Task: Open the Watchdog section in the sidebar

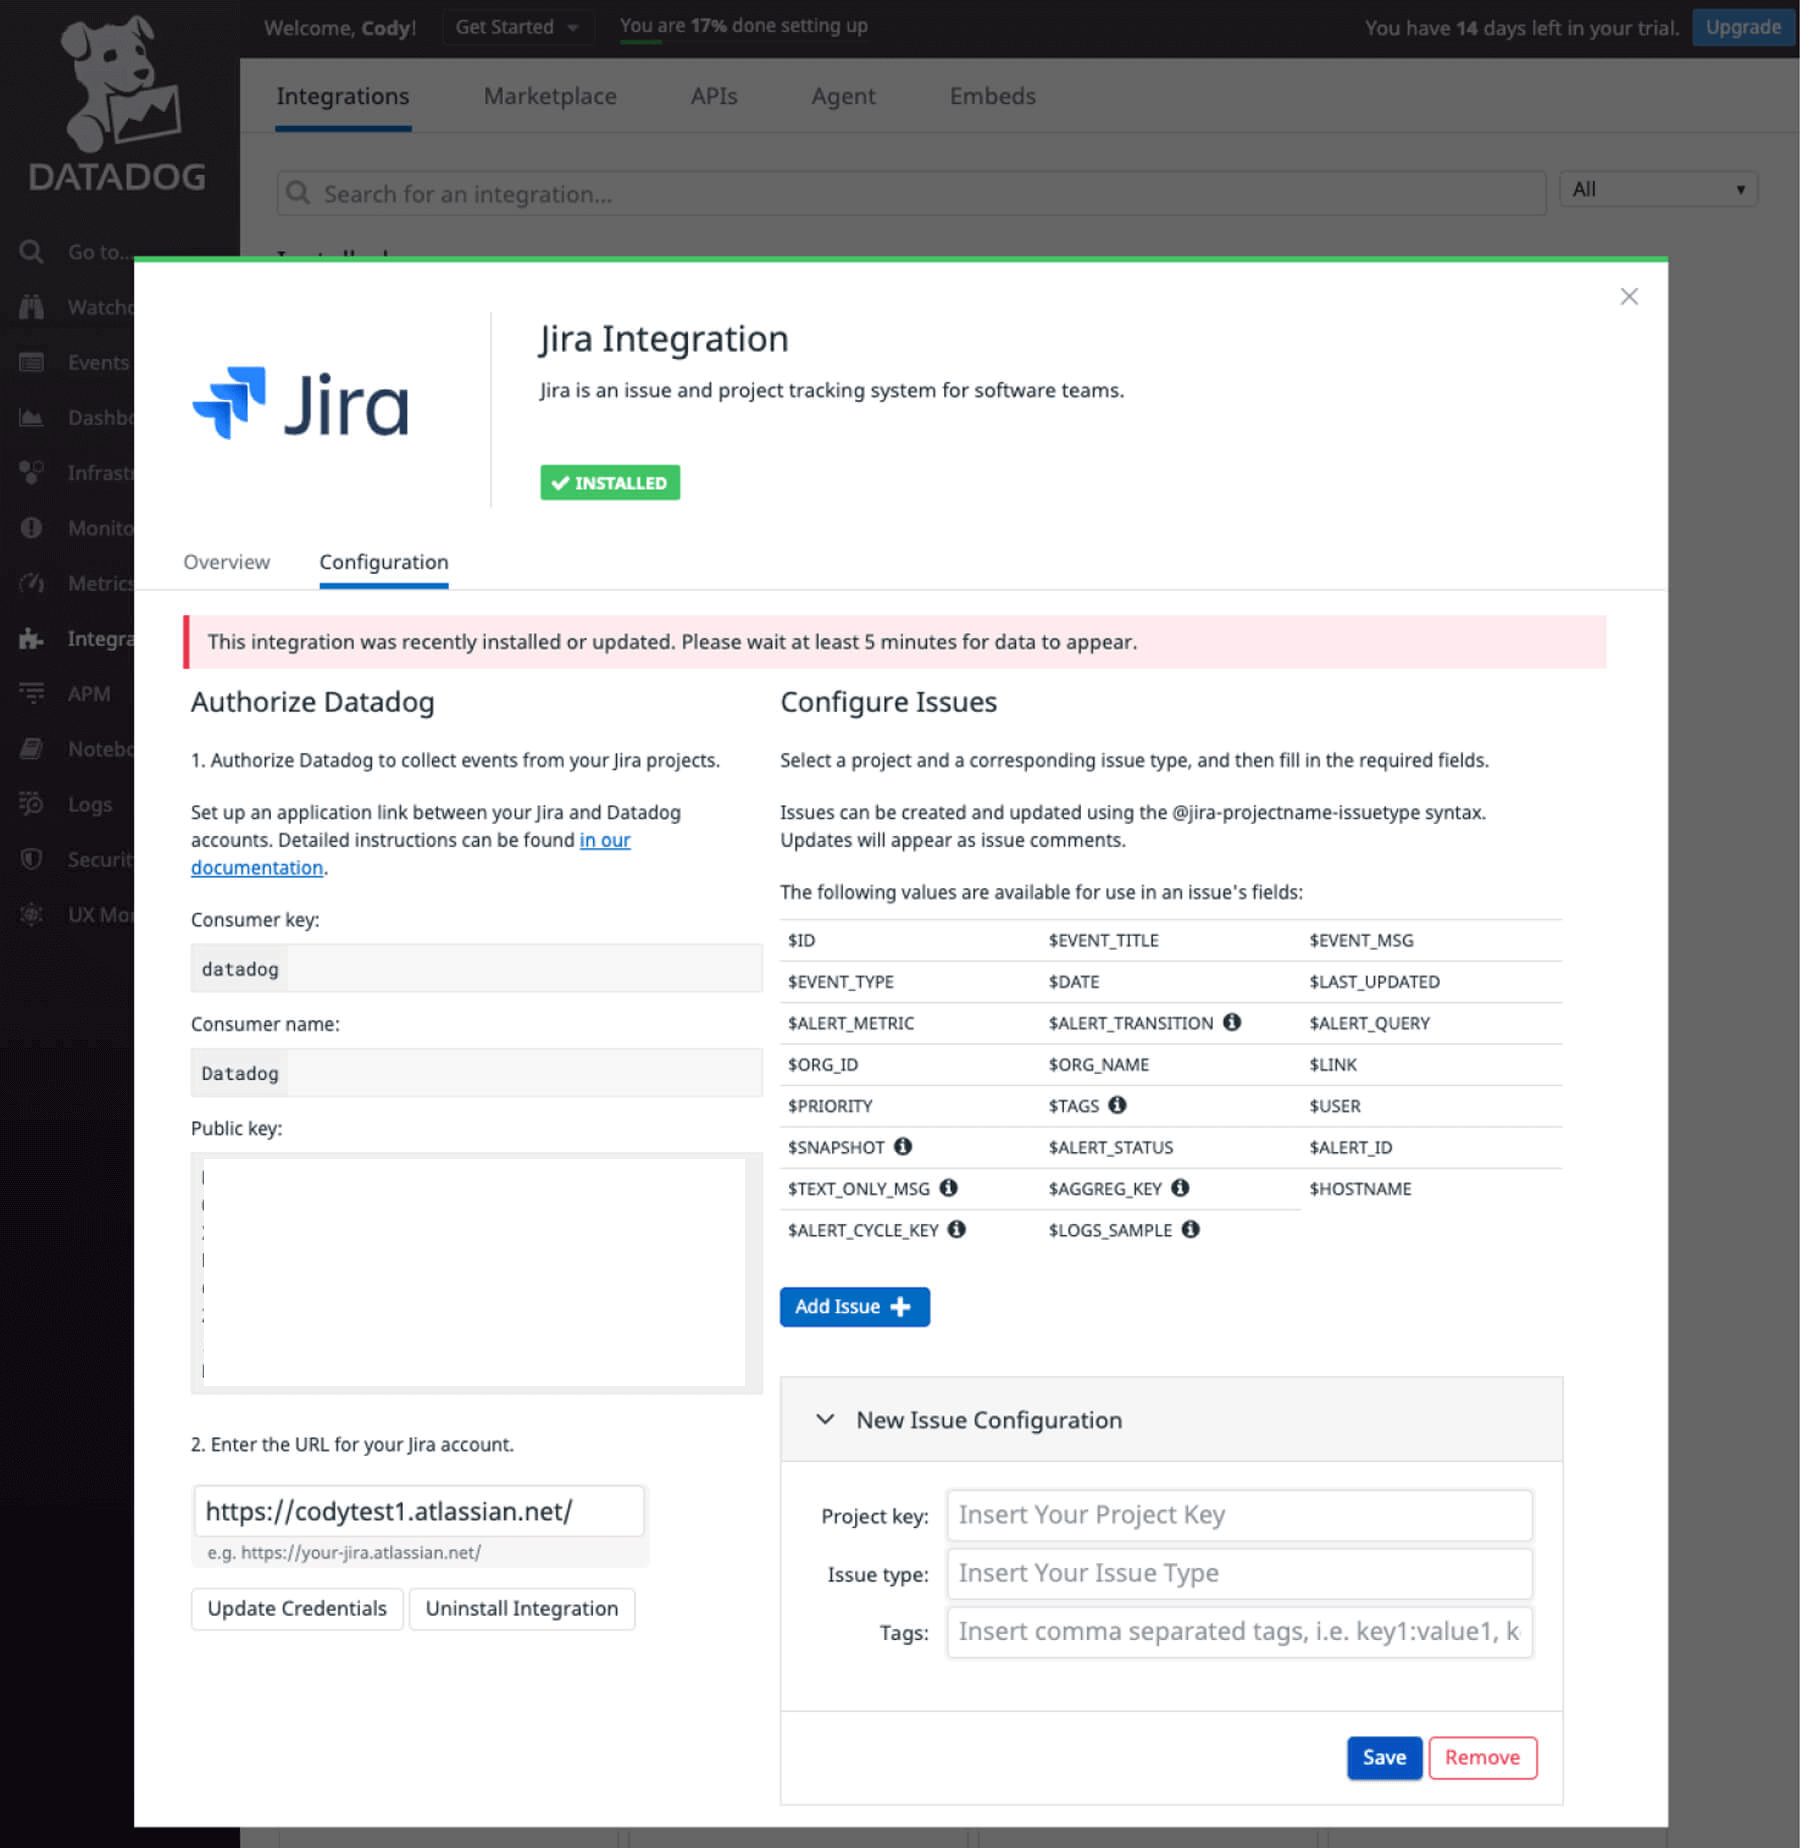Action: click(x=31, y=307)
